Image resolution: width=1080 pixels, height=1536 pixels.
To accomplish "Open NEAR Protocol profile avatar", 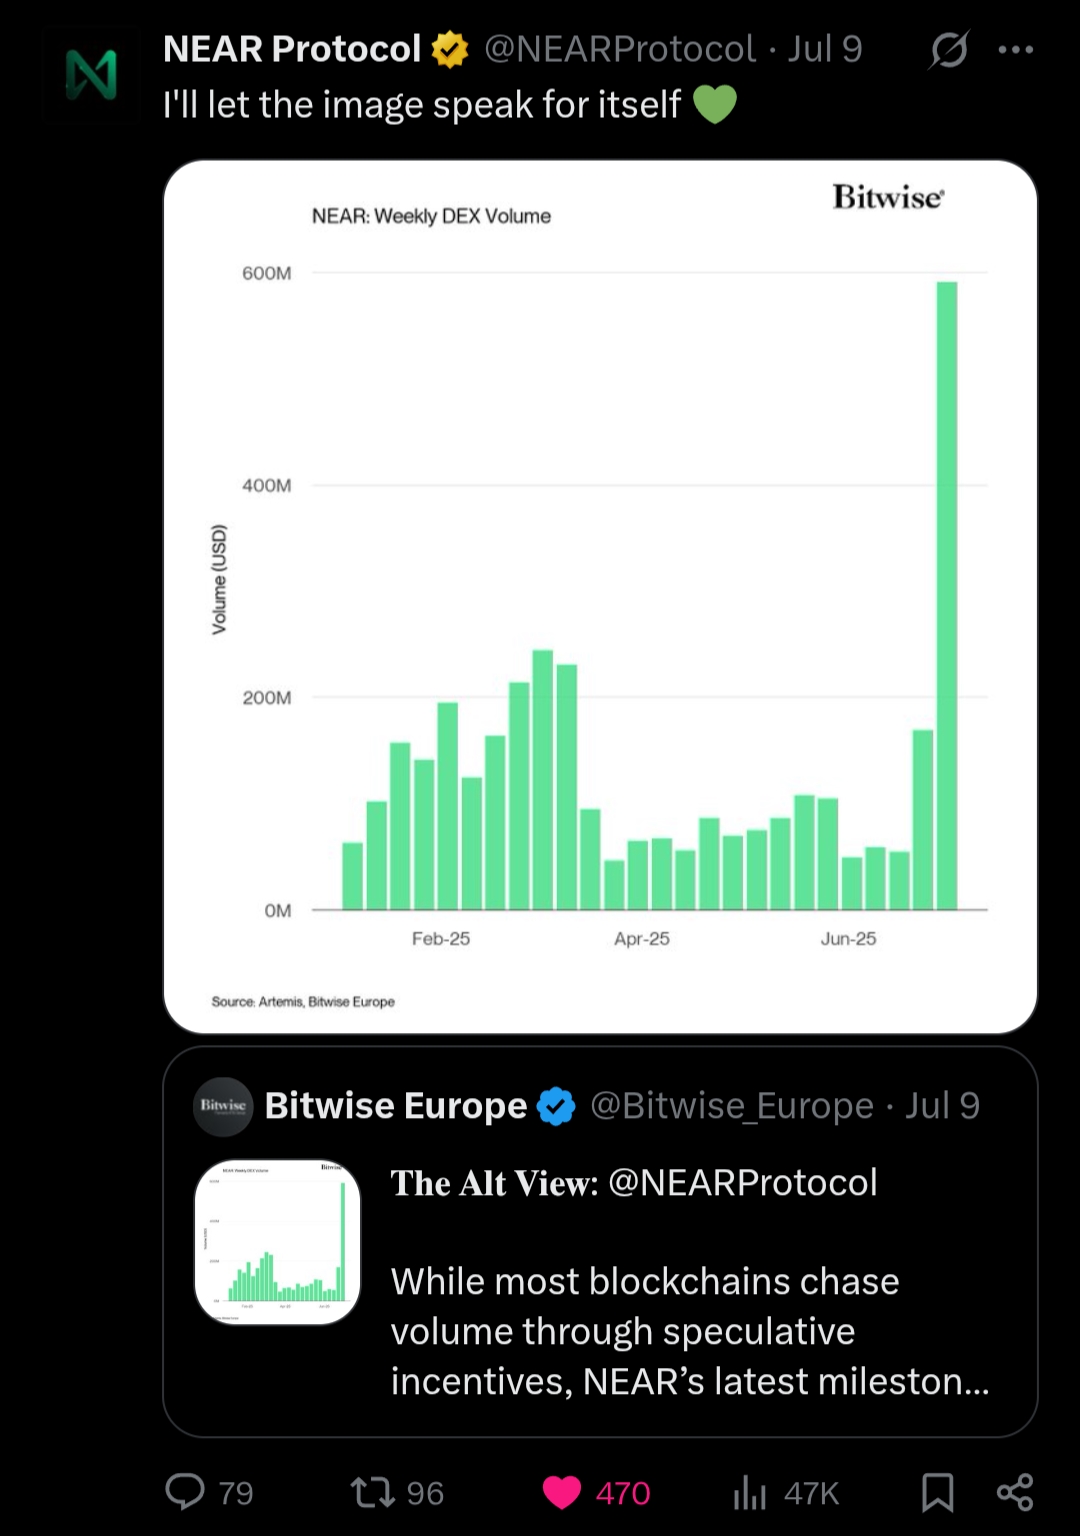I will [91, 76].
